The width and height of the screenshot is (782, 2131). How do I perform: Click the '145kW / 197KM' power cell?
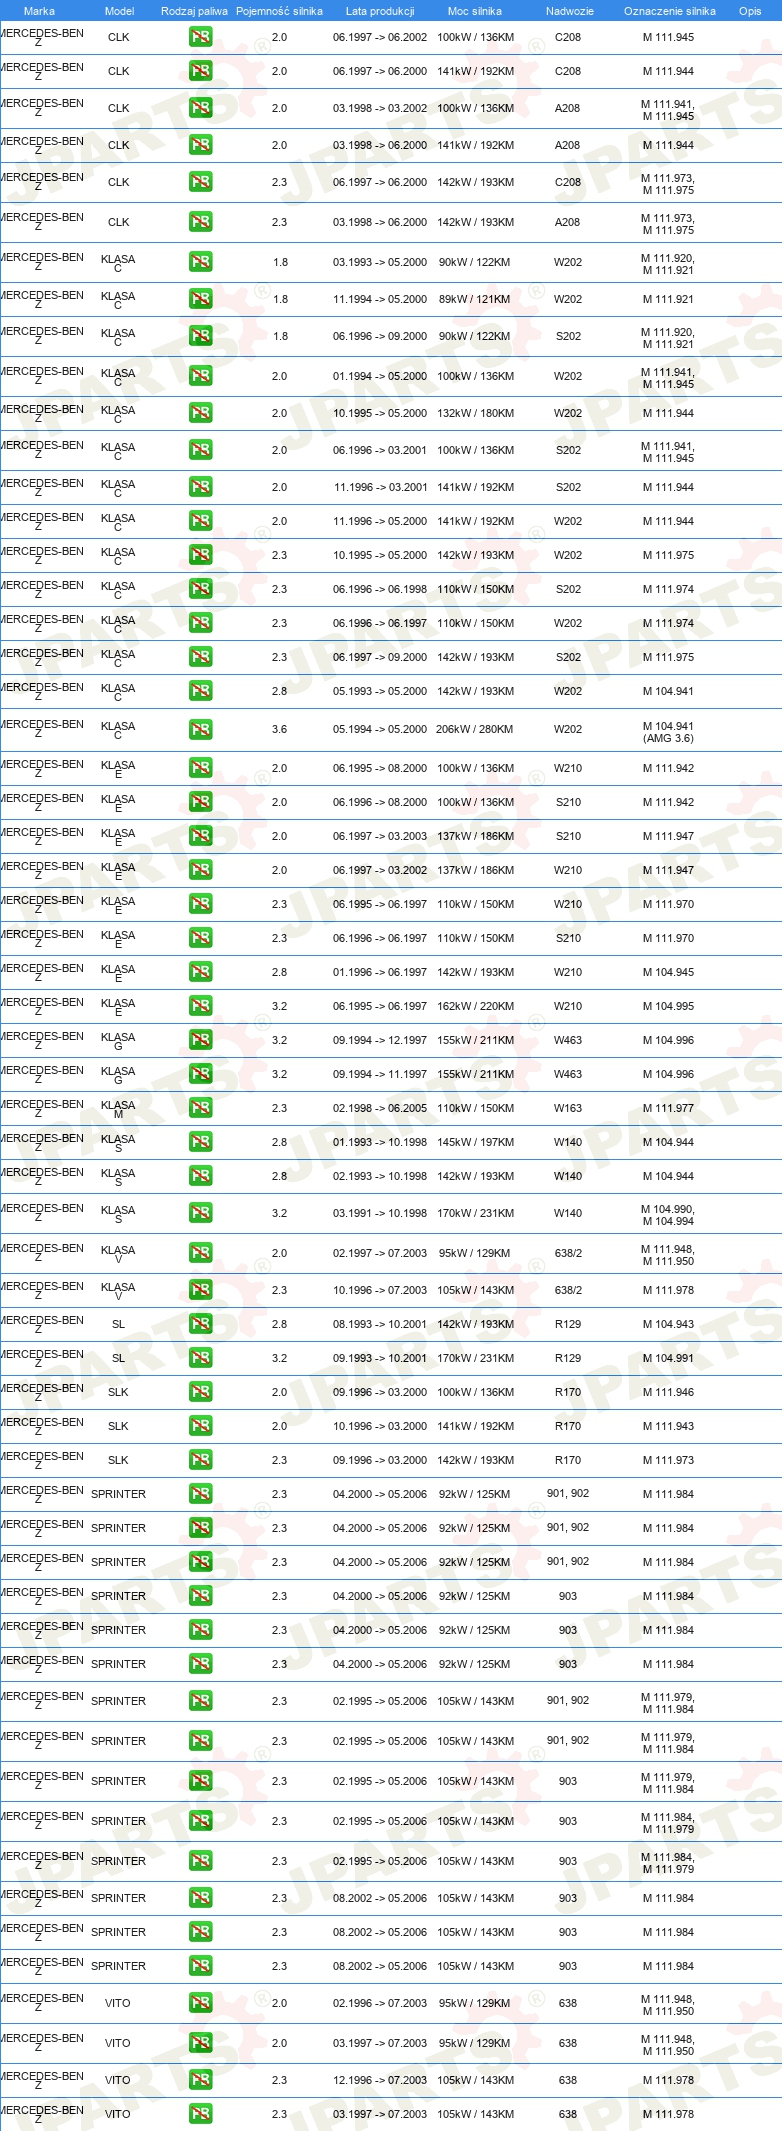(475, 1142)
